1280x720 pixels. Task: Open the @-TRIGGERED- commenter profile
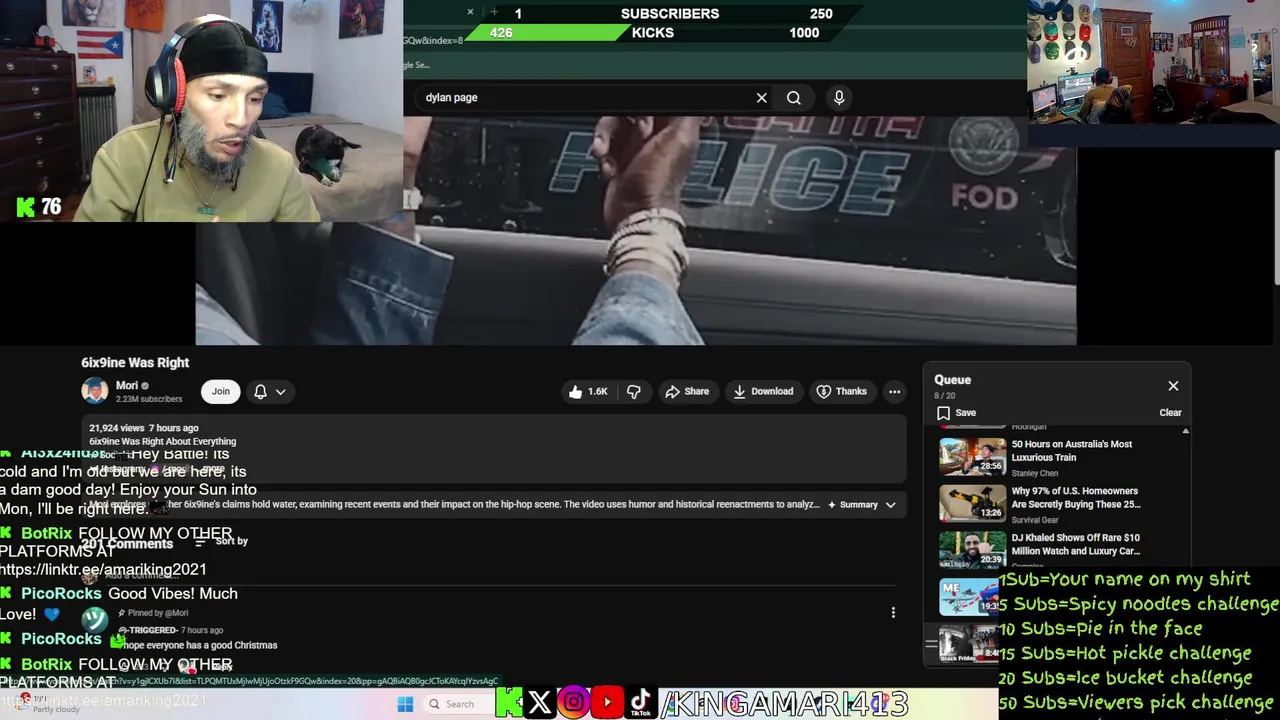point(148,631)
